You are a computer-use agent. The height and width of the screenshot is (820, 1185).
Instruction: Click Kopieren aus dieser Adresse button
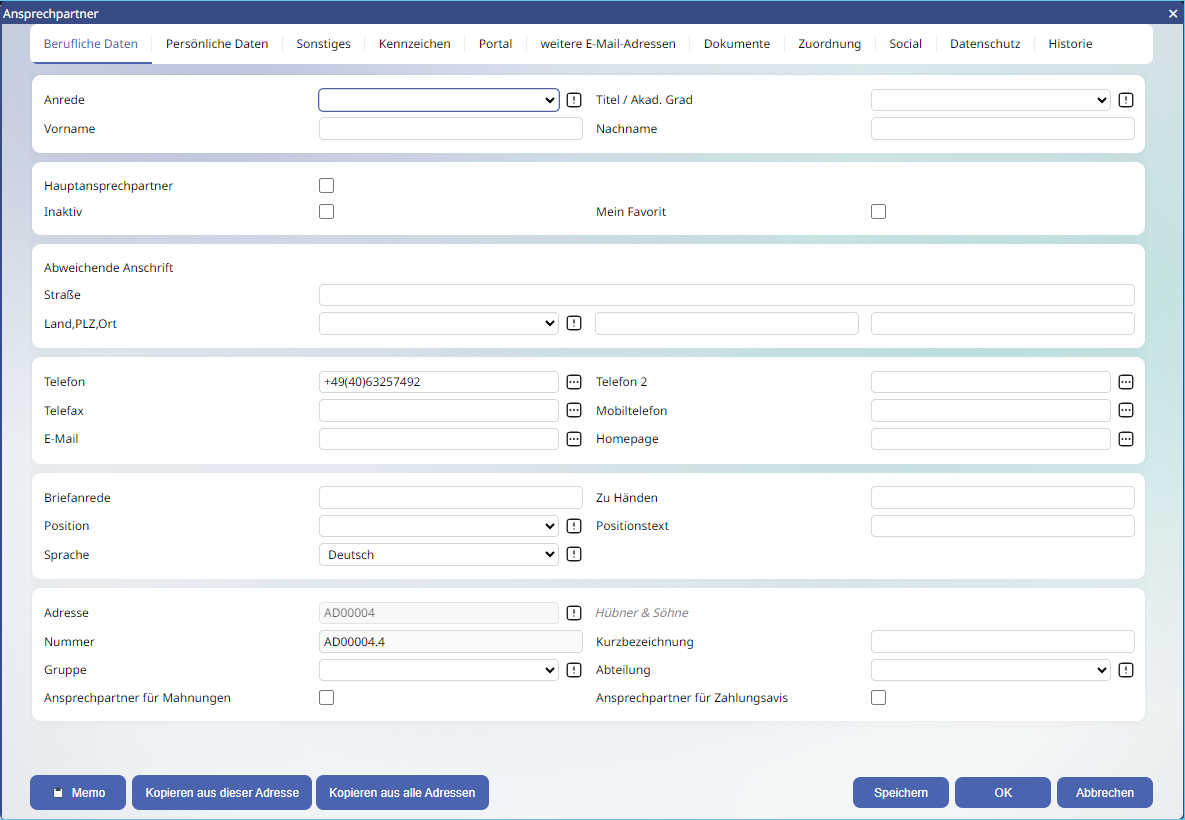[222, 793]
